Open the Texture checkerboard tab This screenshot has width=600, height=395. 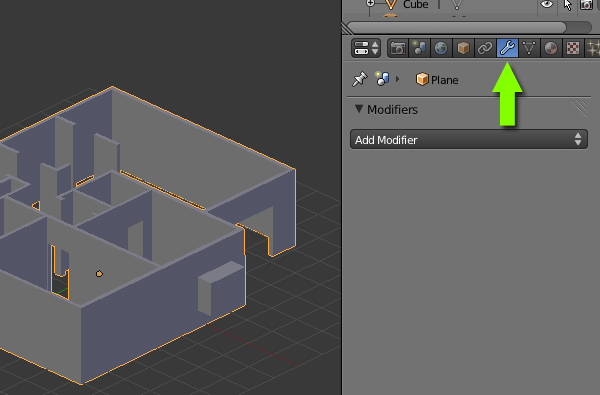point(573,48)
